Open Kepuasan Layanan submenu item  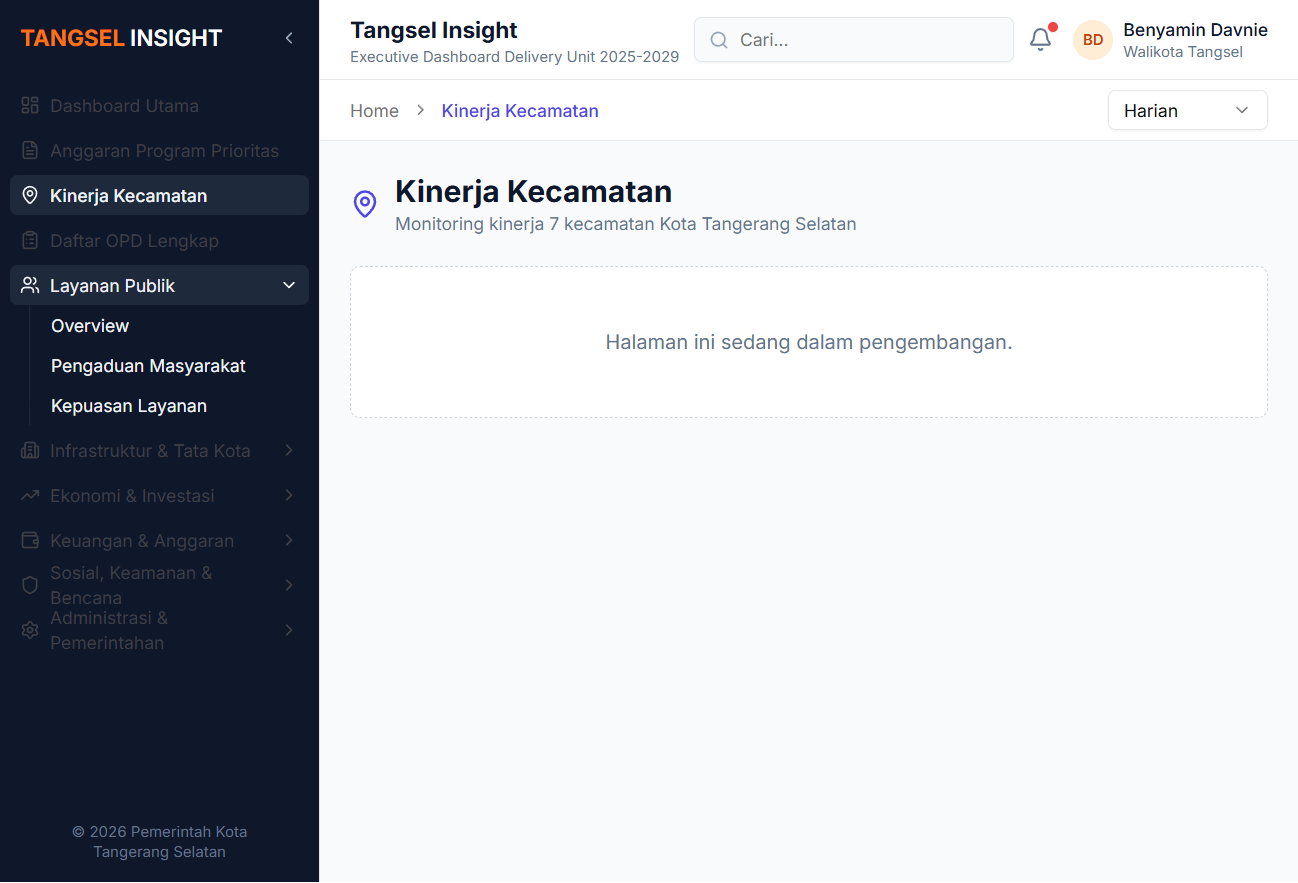tap(128, 405)
